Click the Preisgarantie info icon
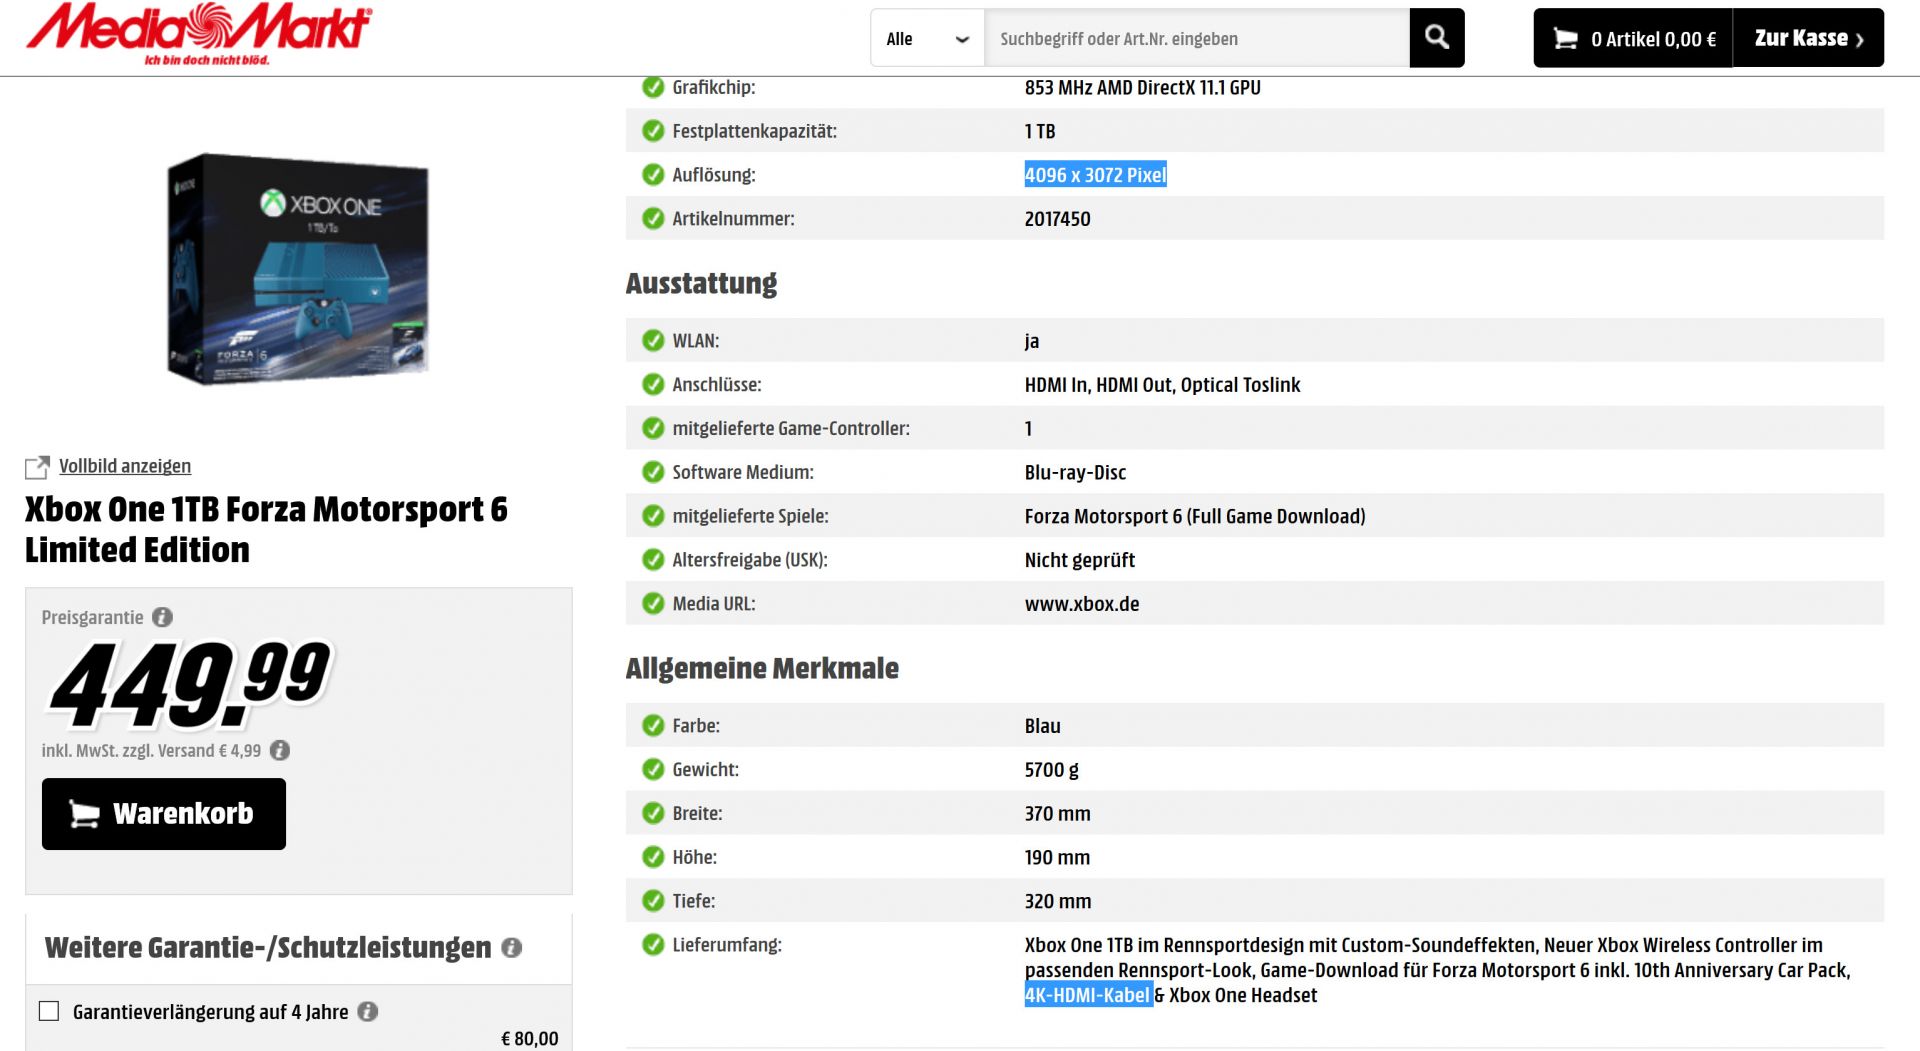The height and width of the screenshot is (1051, 1920). pos(162,617)
